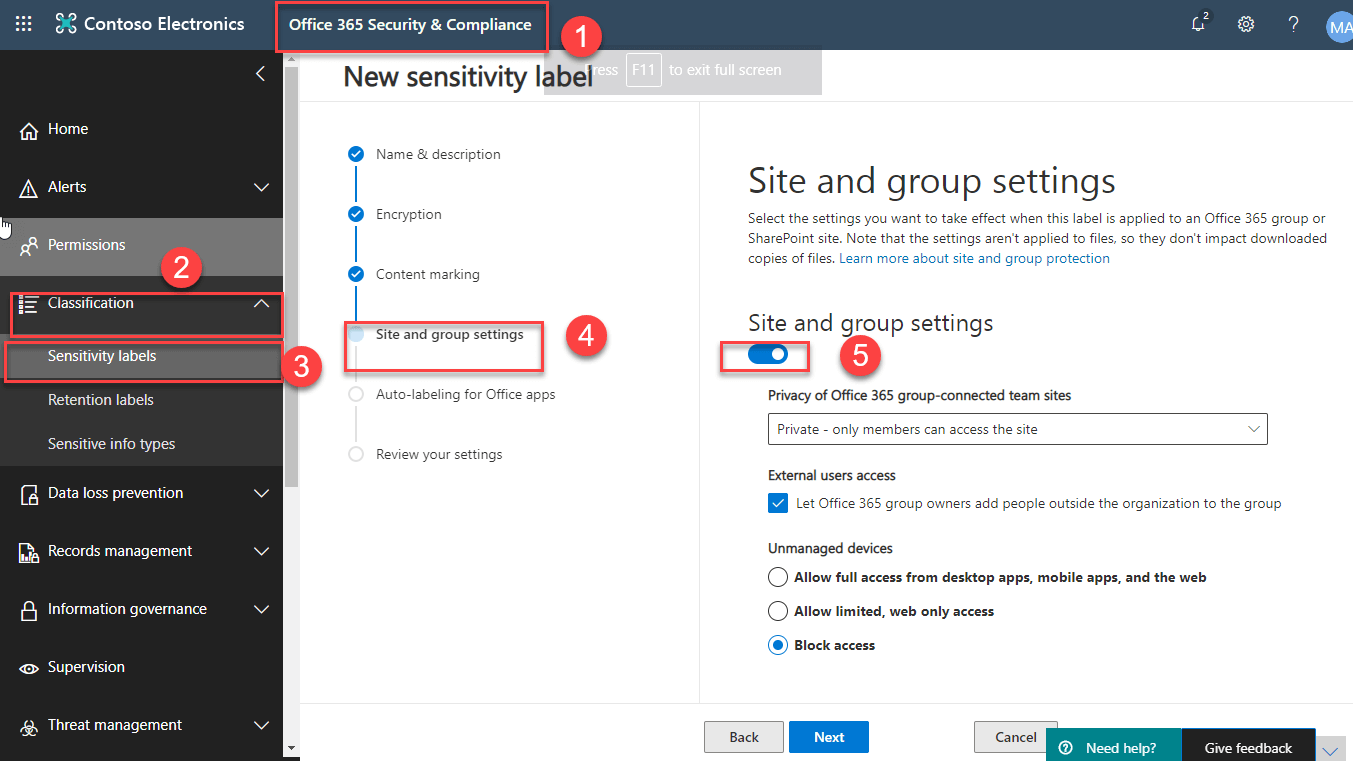Open Retention labels in sidebar
1353x761 pixels.
101,400
